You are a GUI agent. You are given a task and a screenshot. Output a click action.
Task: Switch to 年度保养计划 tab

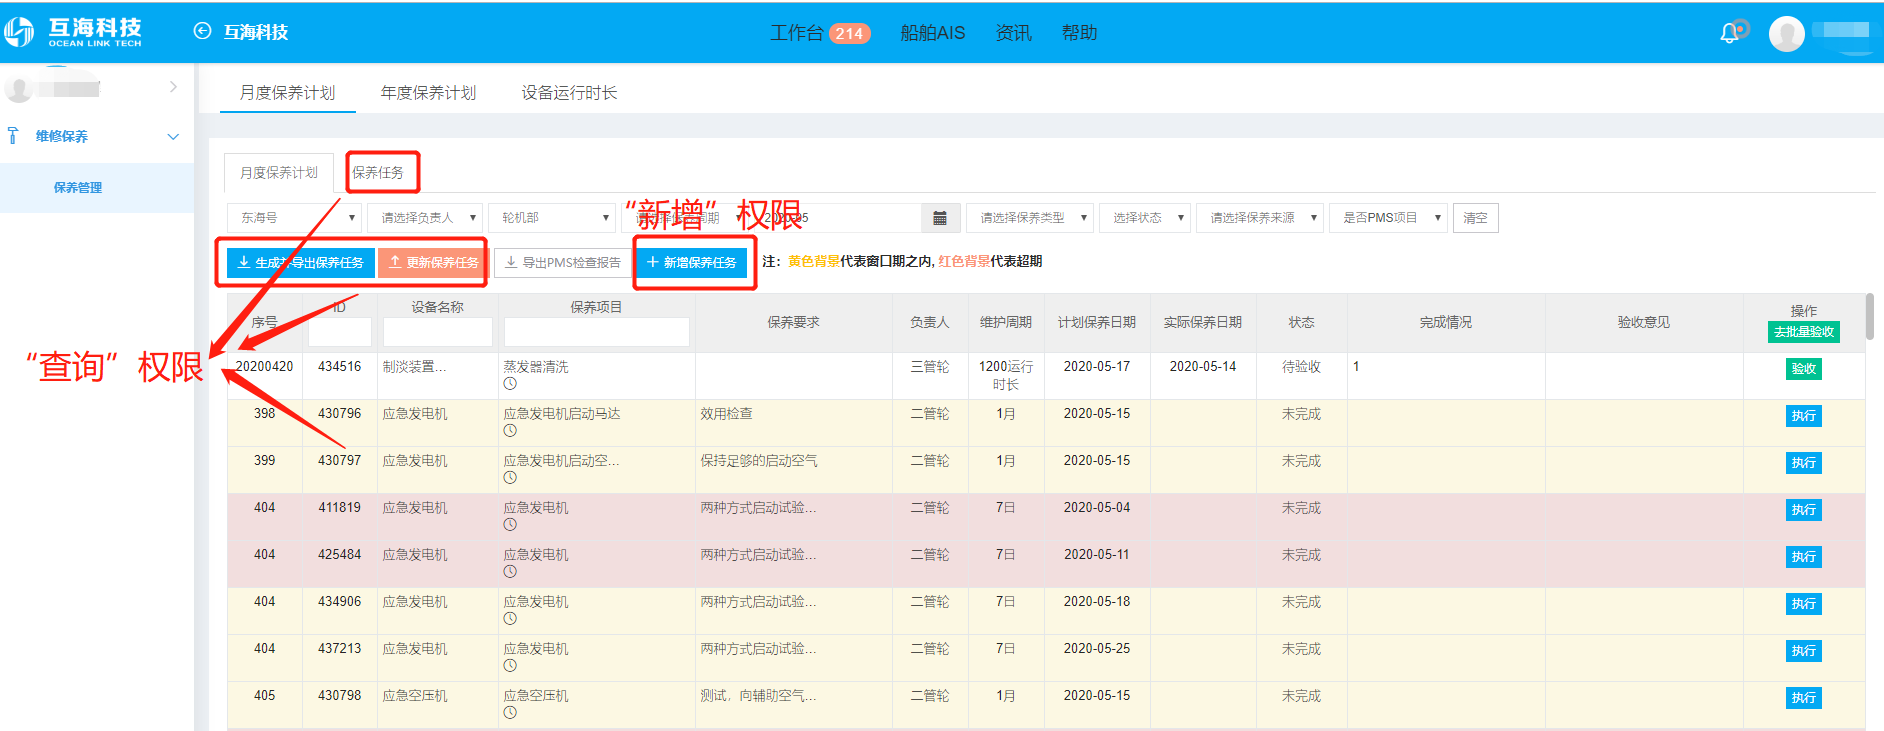tap(428, 92)
